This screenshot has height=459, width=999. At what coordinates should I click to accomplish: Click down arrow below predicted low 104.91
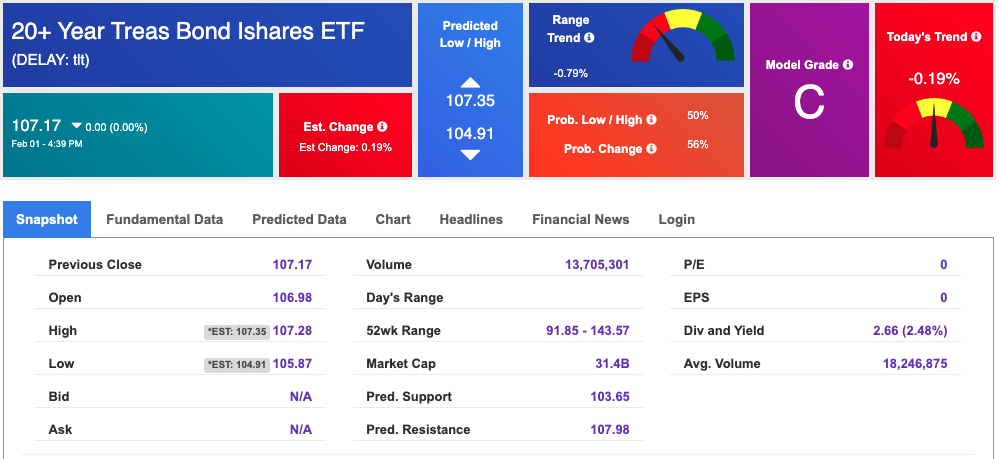click(470, 155)
